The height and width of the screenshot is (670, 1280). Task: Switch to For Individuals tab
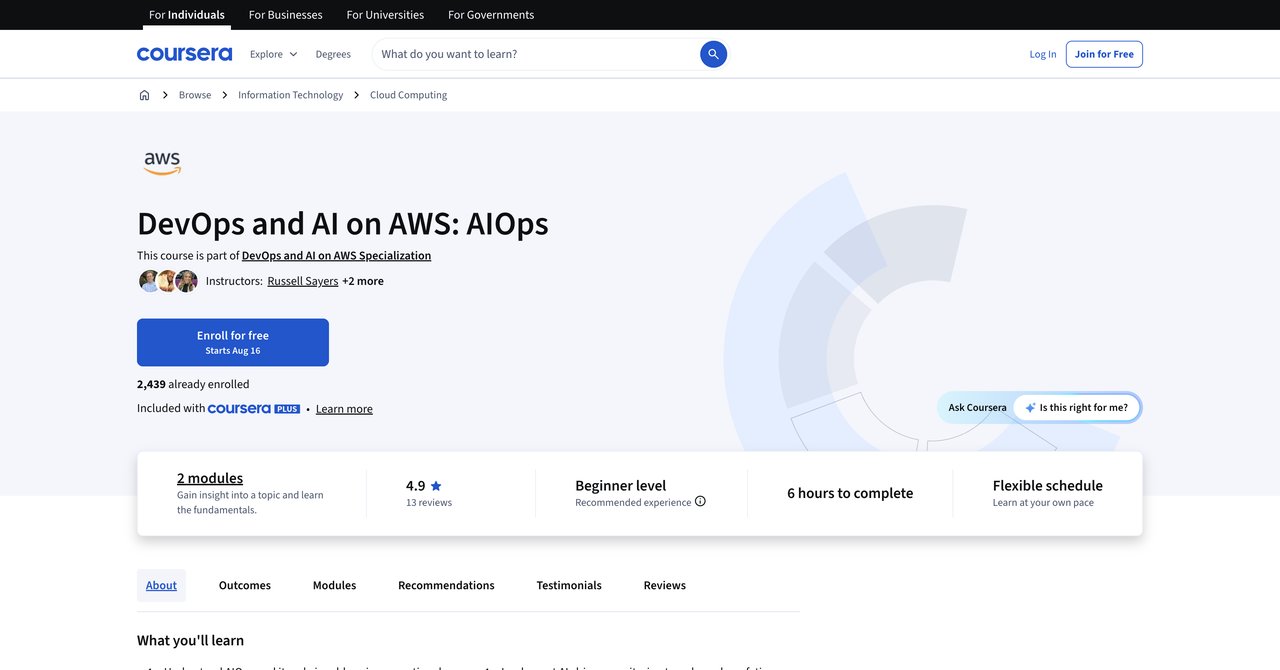(x=187, y=15)
